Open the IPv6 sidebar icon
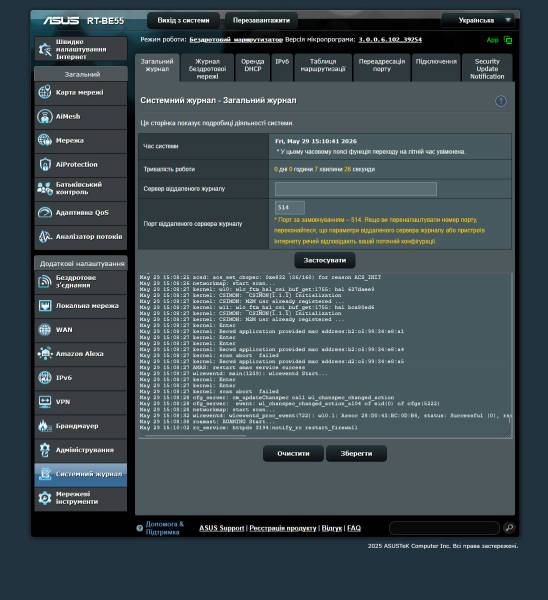This screenshot has height=600, width=548. (x=45, y=378)
